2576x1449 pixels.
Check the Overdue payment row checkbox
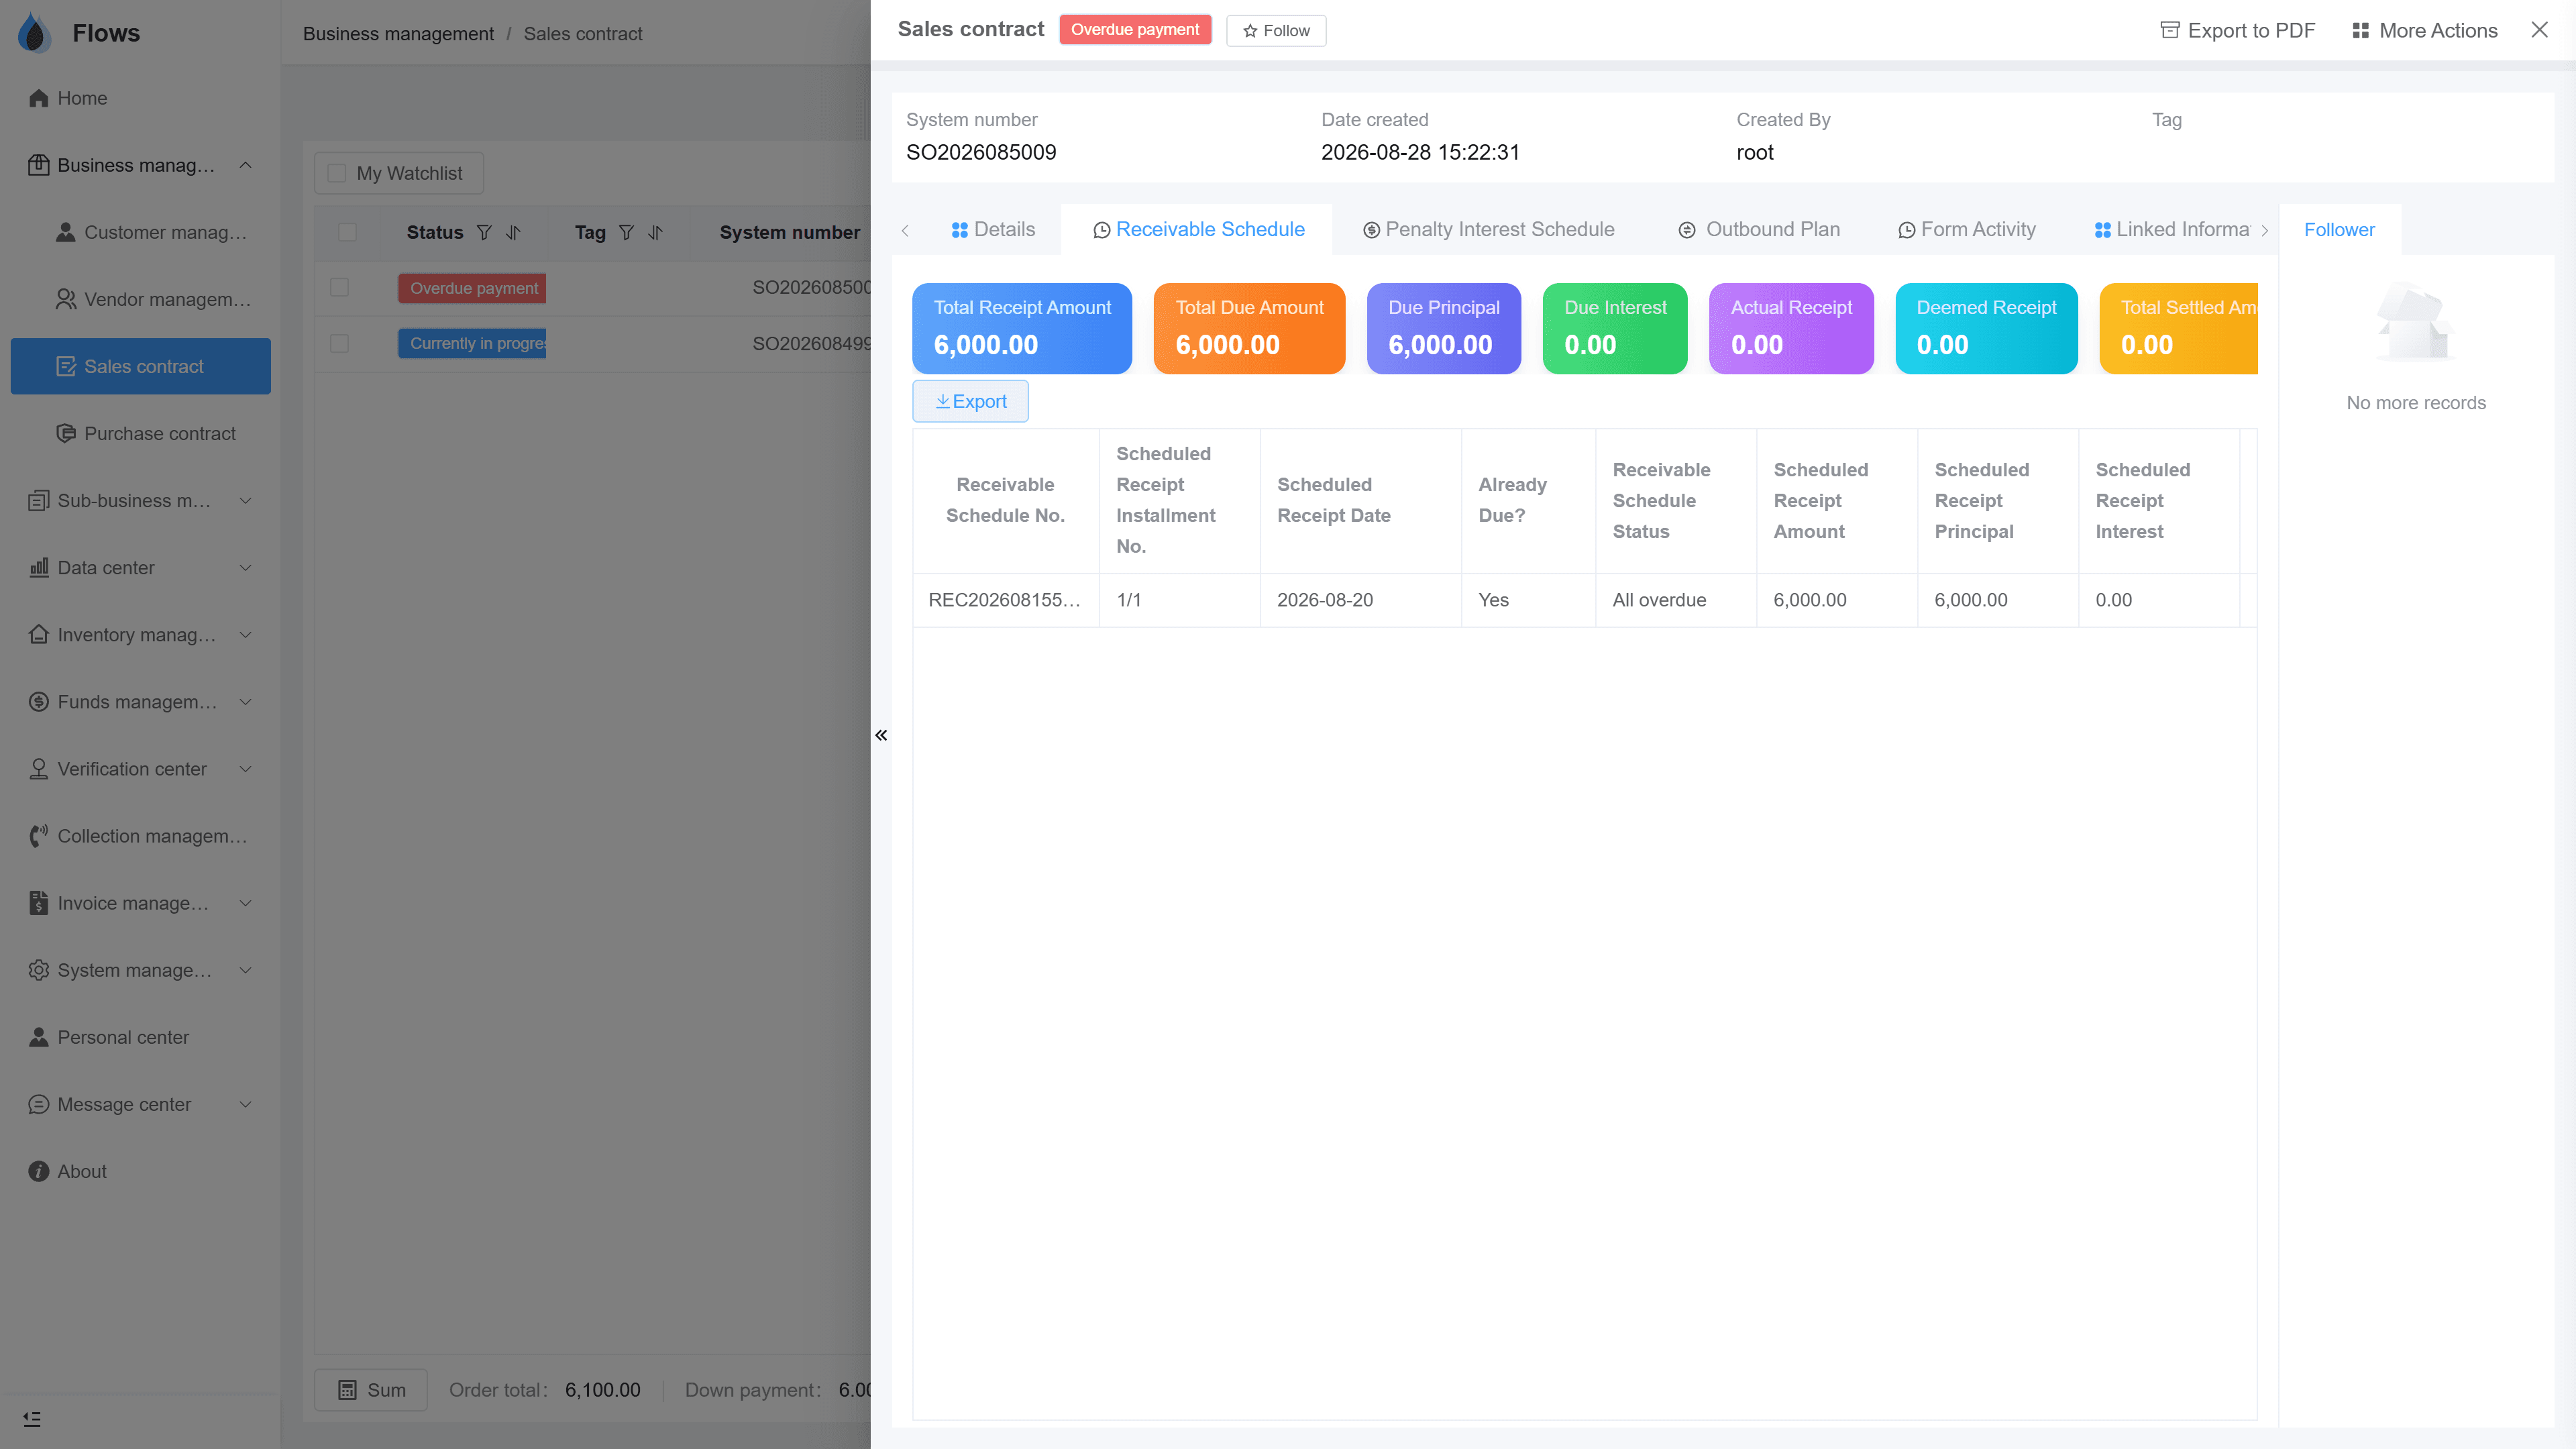tap(339, 288)
